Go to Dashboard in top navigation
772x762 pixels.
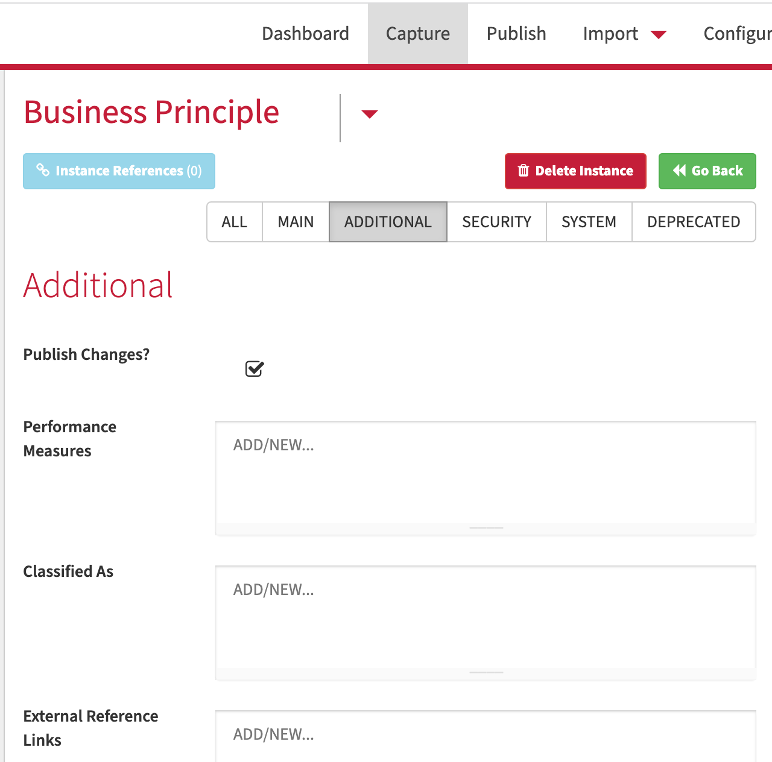pos(305,33)
